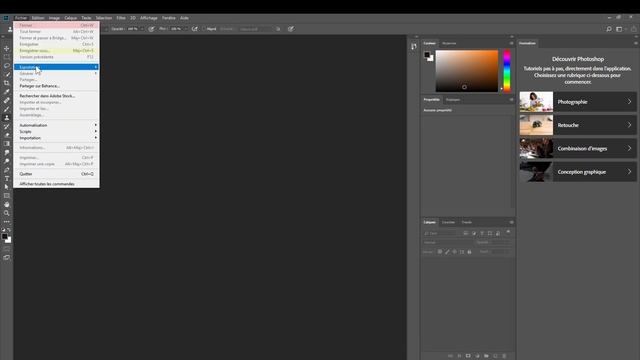The image size is (640, 360).
Task: Toggle Quick Mask mode icon
Action: [7, 249]
